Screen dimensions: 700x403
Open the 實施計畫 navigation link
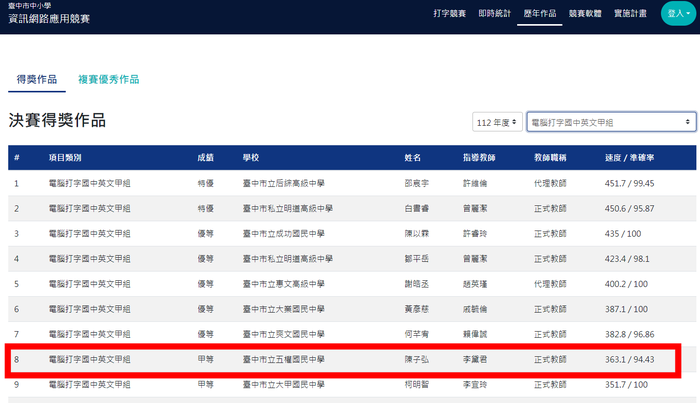coord(630,13)
